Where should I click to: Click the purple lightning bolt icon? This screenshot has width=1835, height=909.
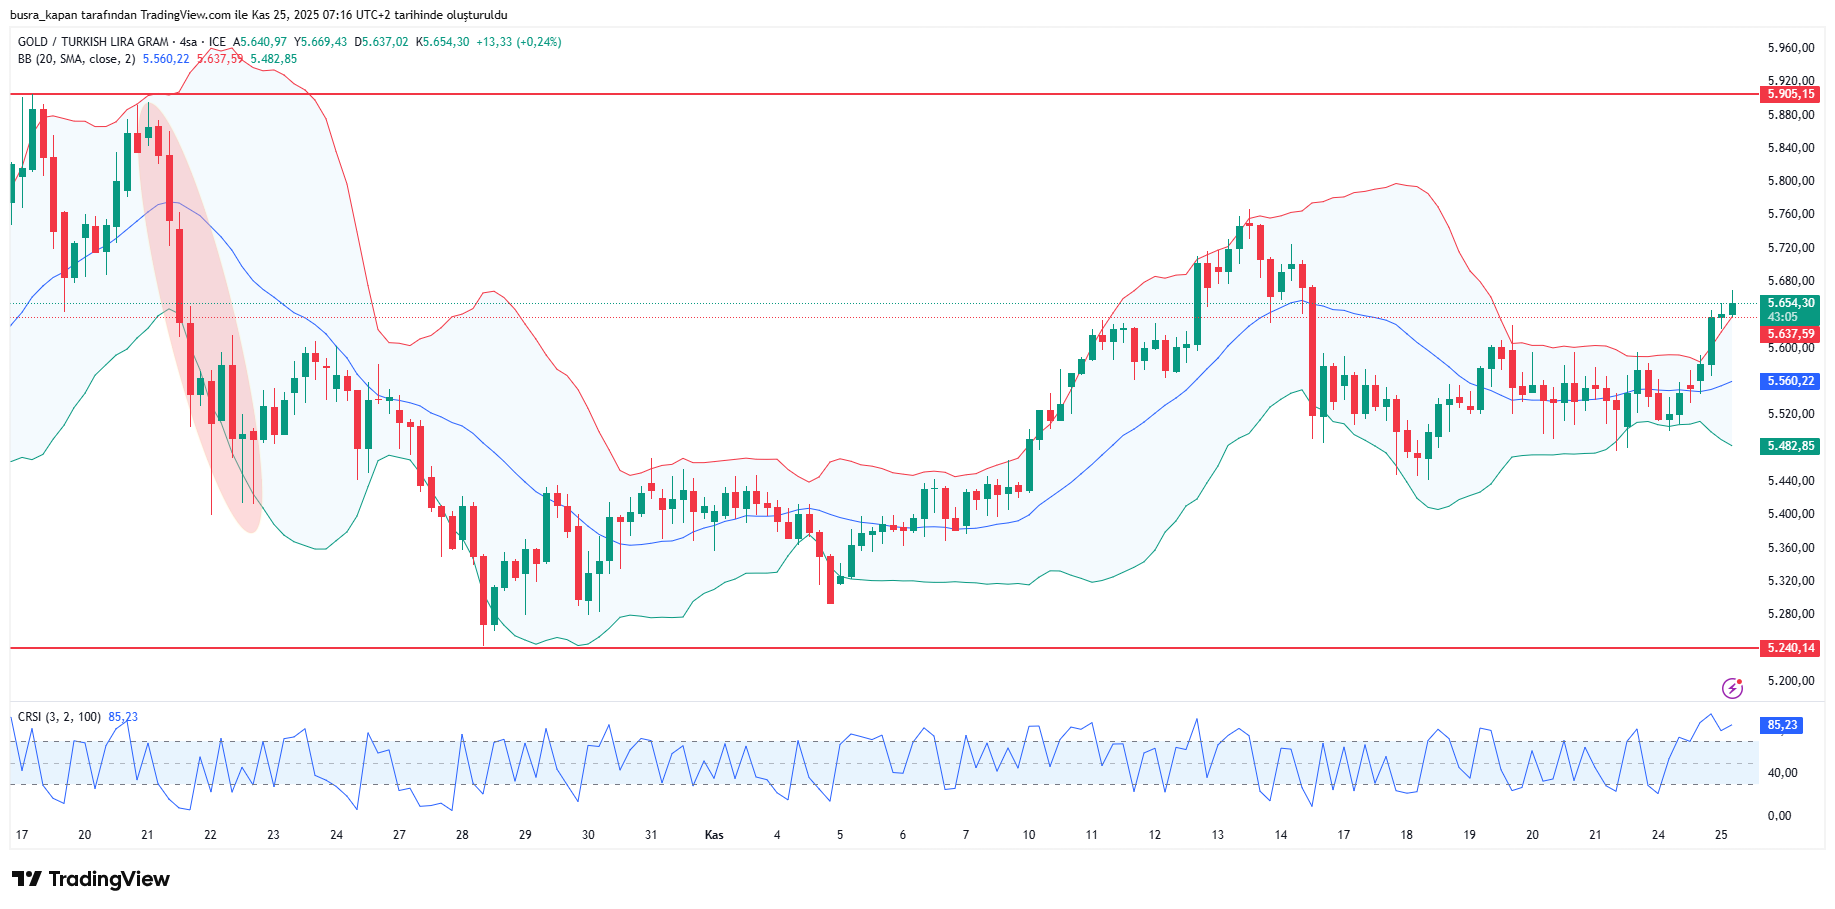(x=1732, y=688)
